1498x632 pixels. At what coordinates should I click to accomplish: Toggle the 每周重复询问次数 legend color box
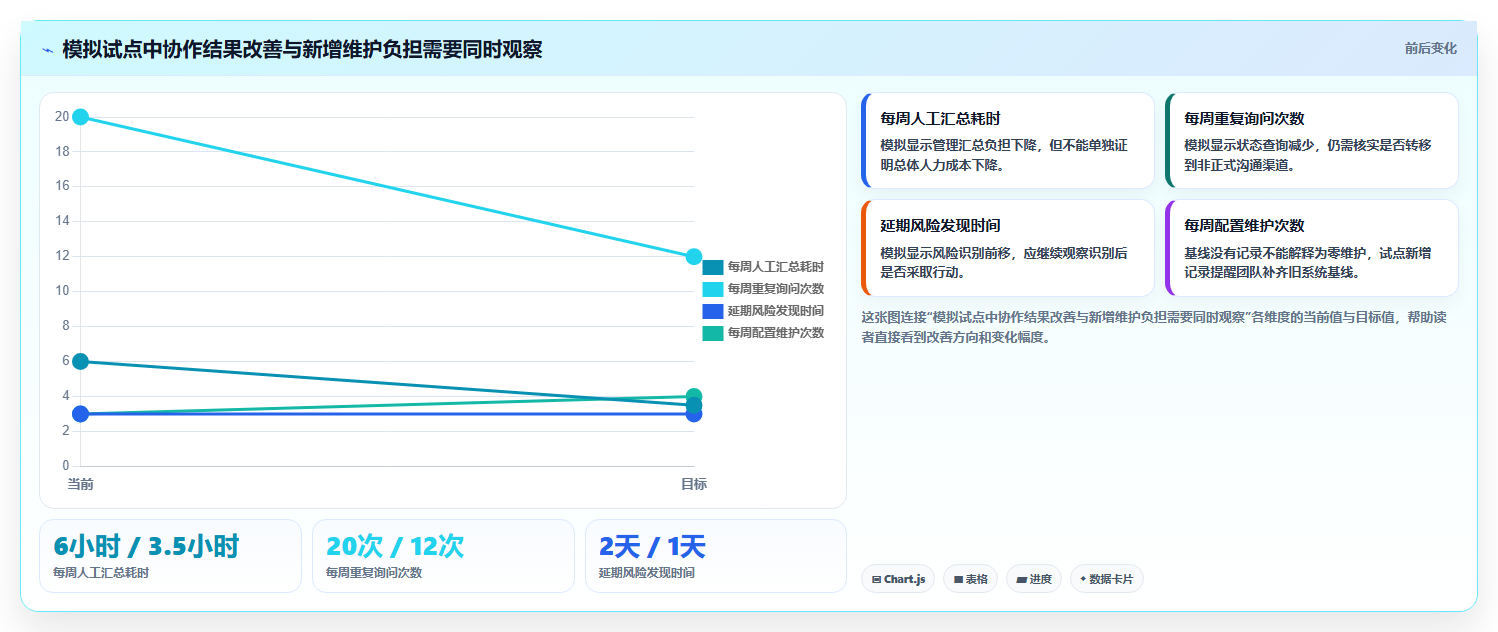coord(713,289)
